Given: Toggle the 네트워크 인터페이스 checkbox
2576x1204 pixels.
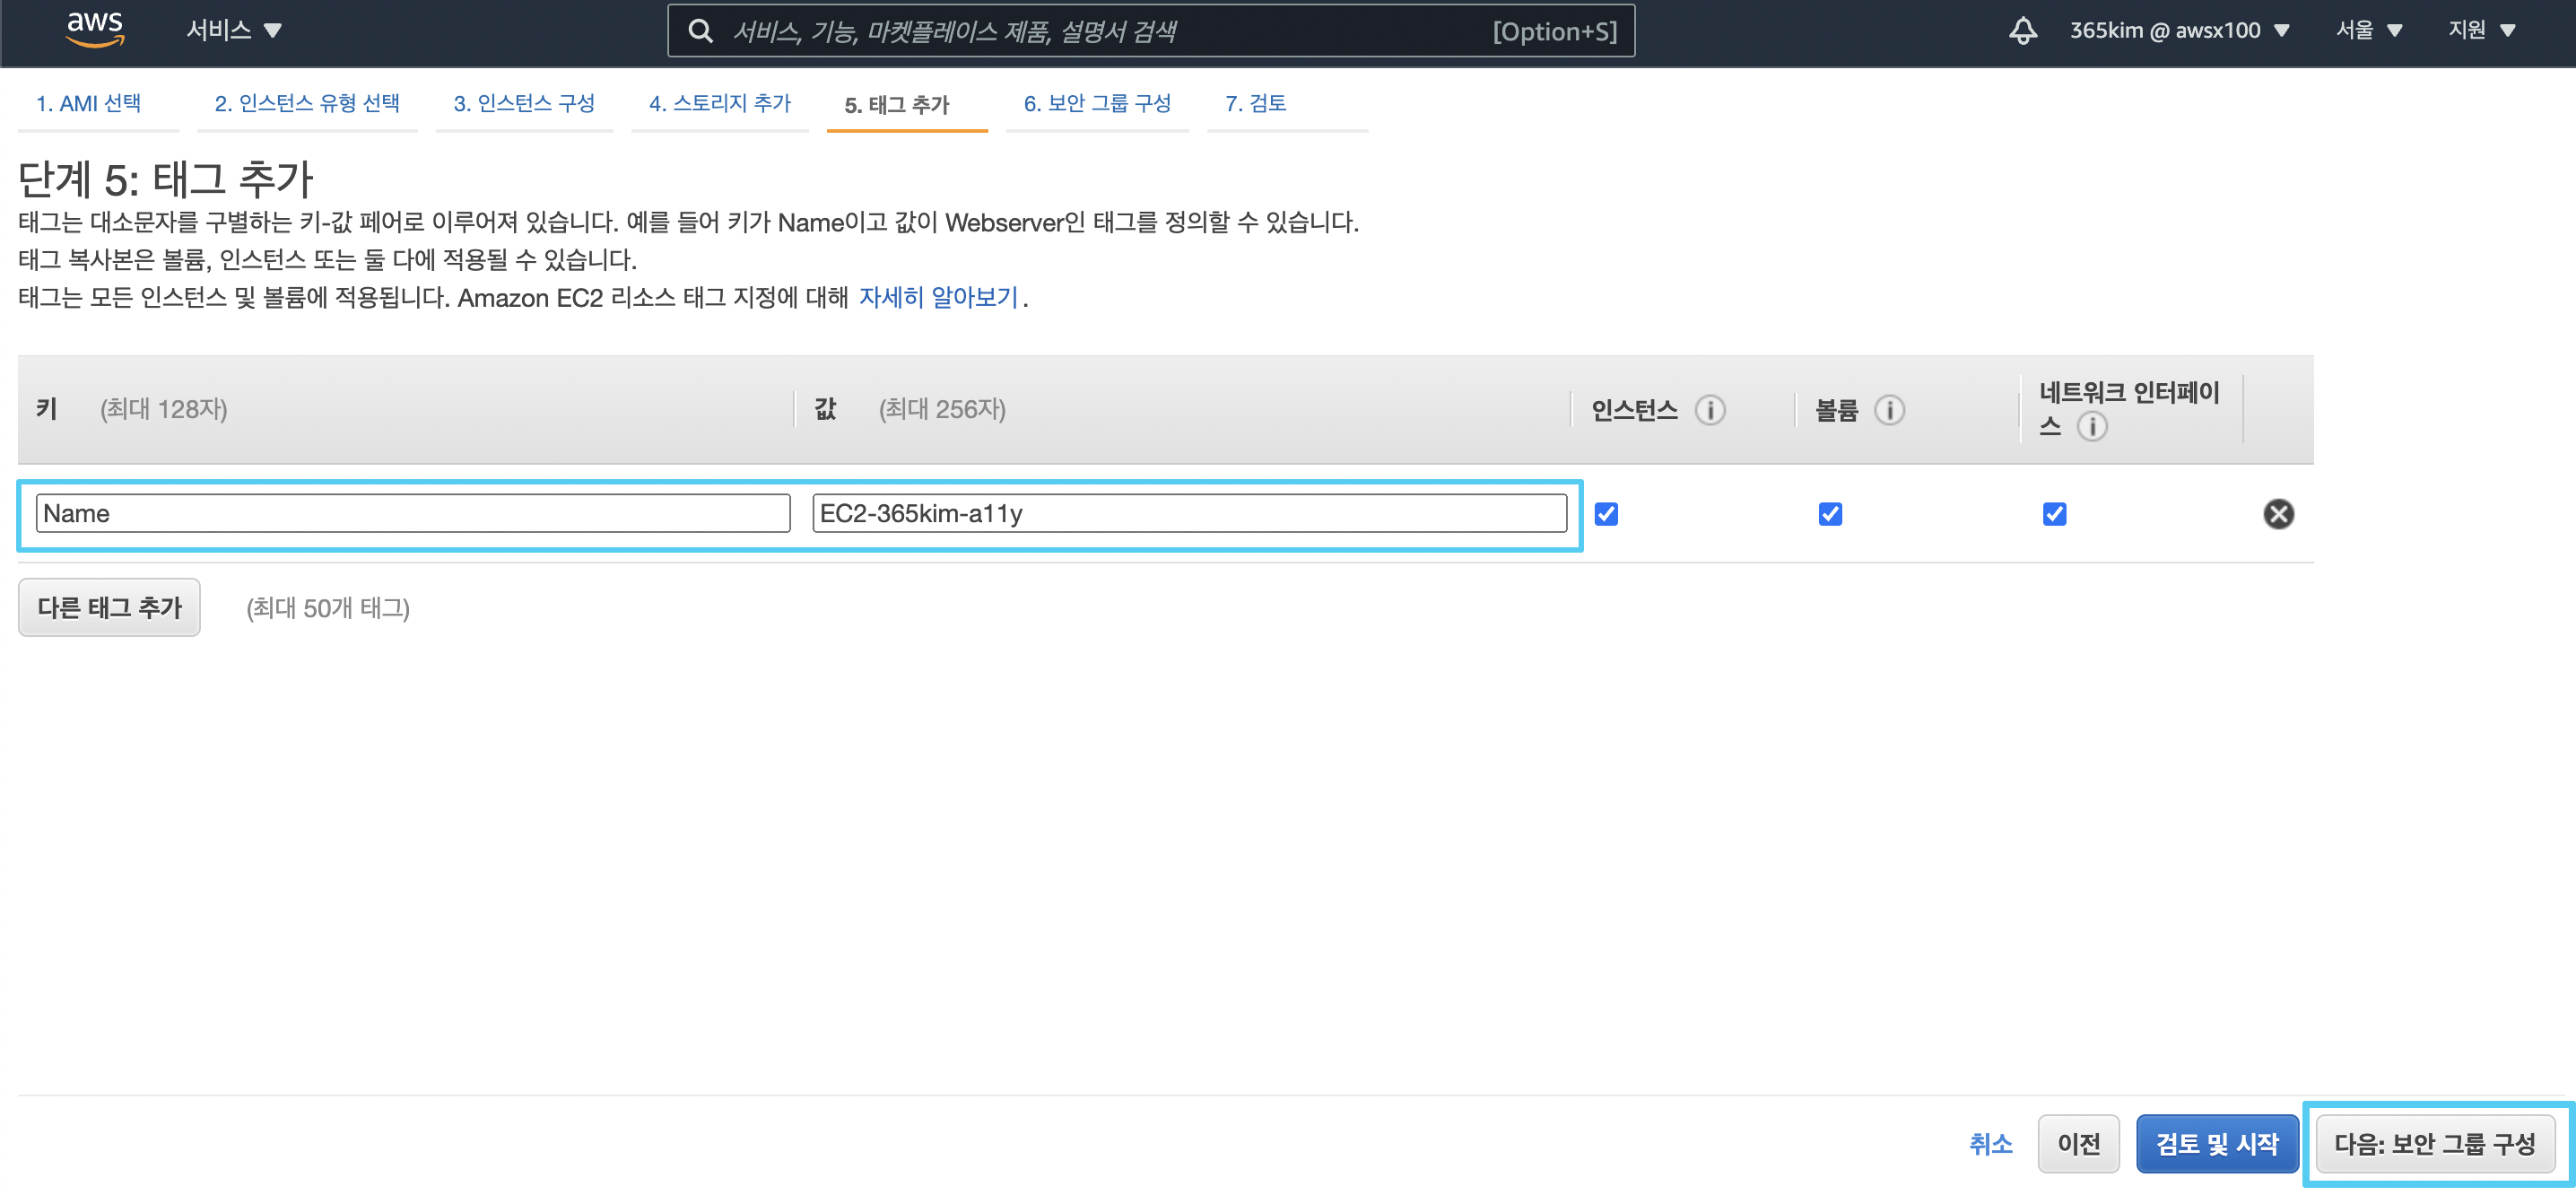Looking at the screenshot, I should tap(2054, 514).
